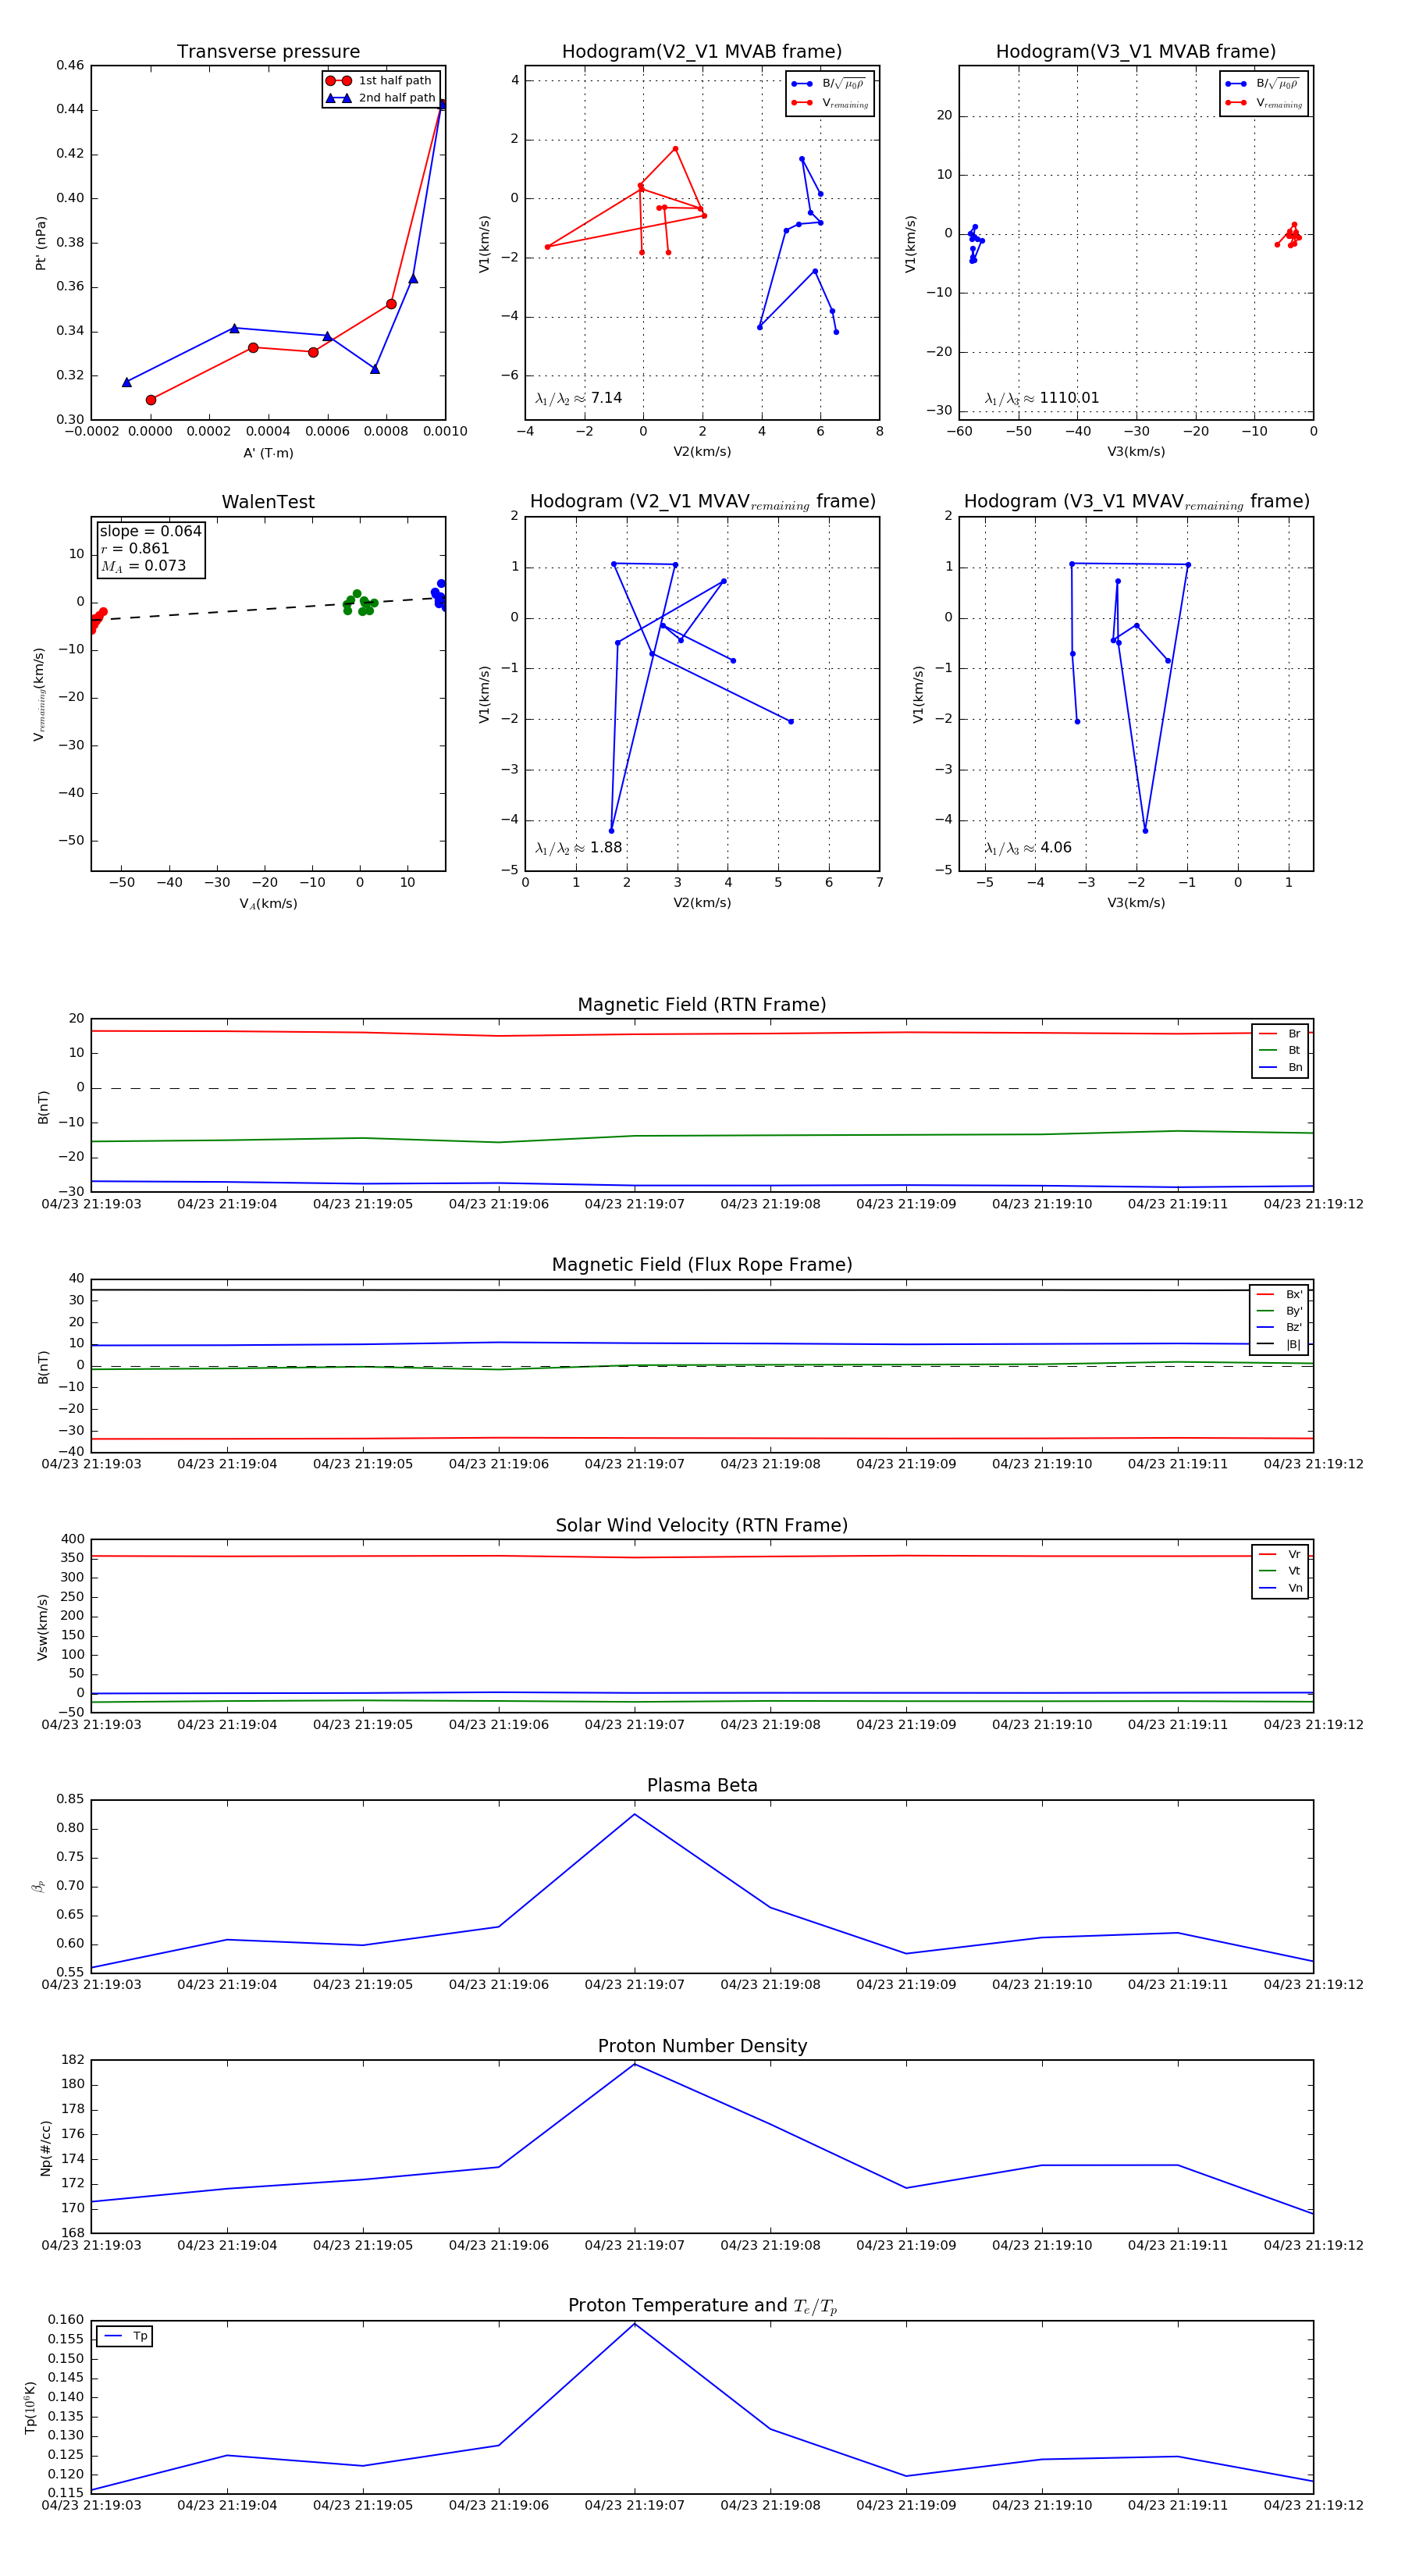Click green data cluster in WalenTest plot
The image size is (1405, 2576).
(359, 603)
